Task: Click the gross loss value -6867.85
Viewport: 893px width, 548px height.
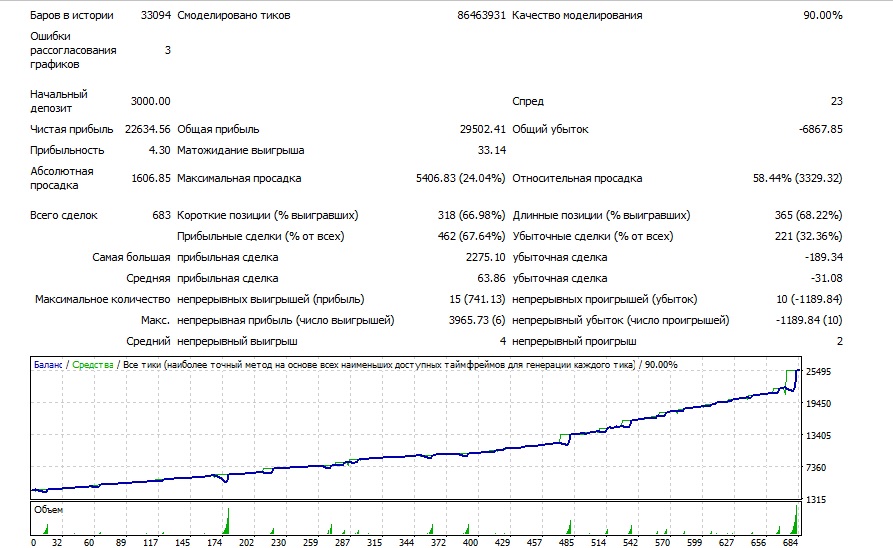Action: (x=821, y=129)
